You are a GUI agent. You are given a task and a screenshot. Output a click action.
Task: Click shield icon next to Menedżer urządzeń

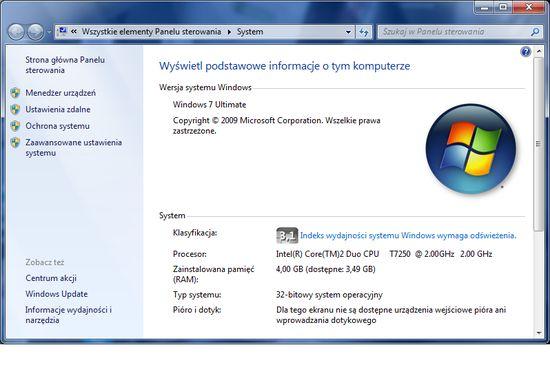point(15,93)
